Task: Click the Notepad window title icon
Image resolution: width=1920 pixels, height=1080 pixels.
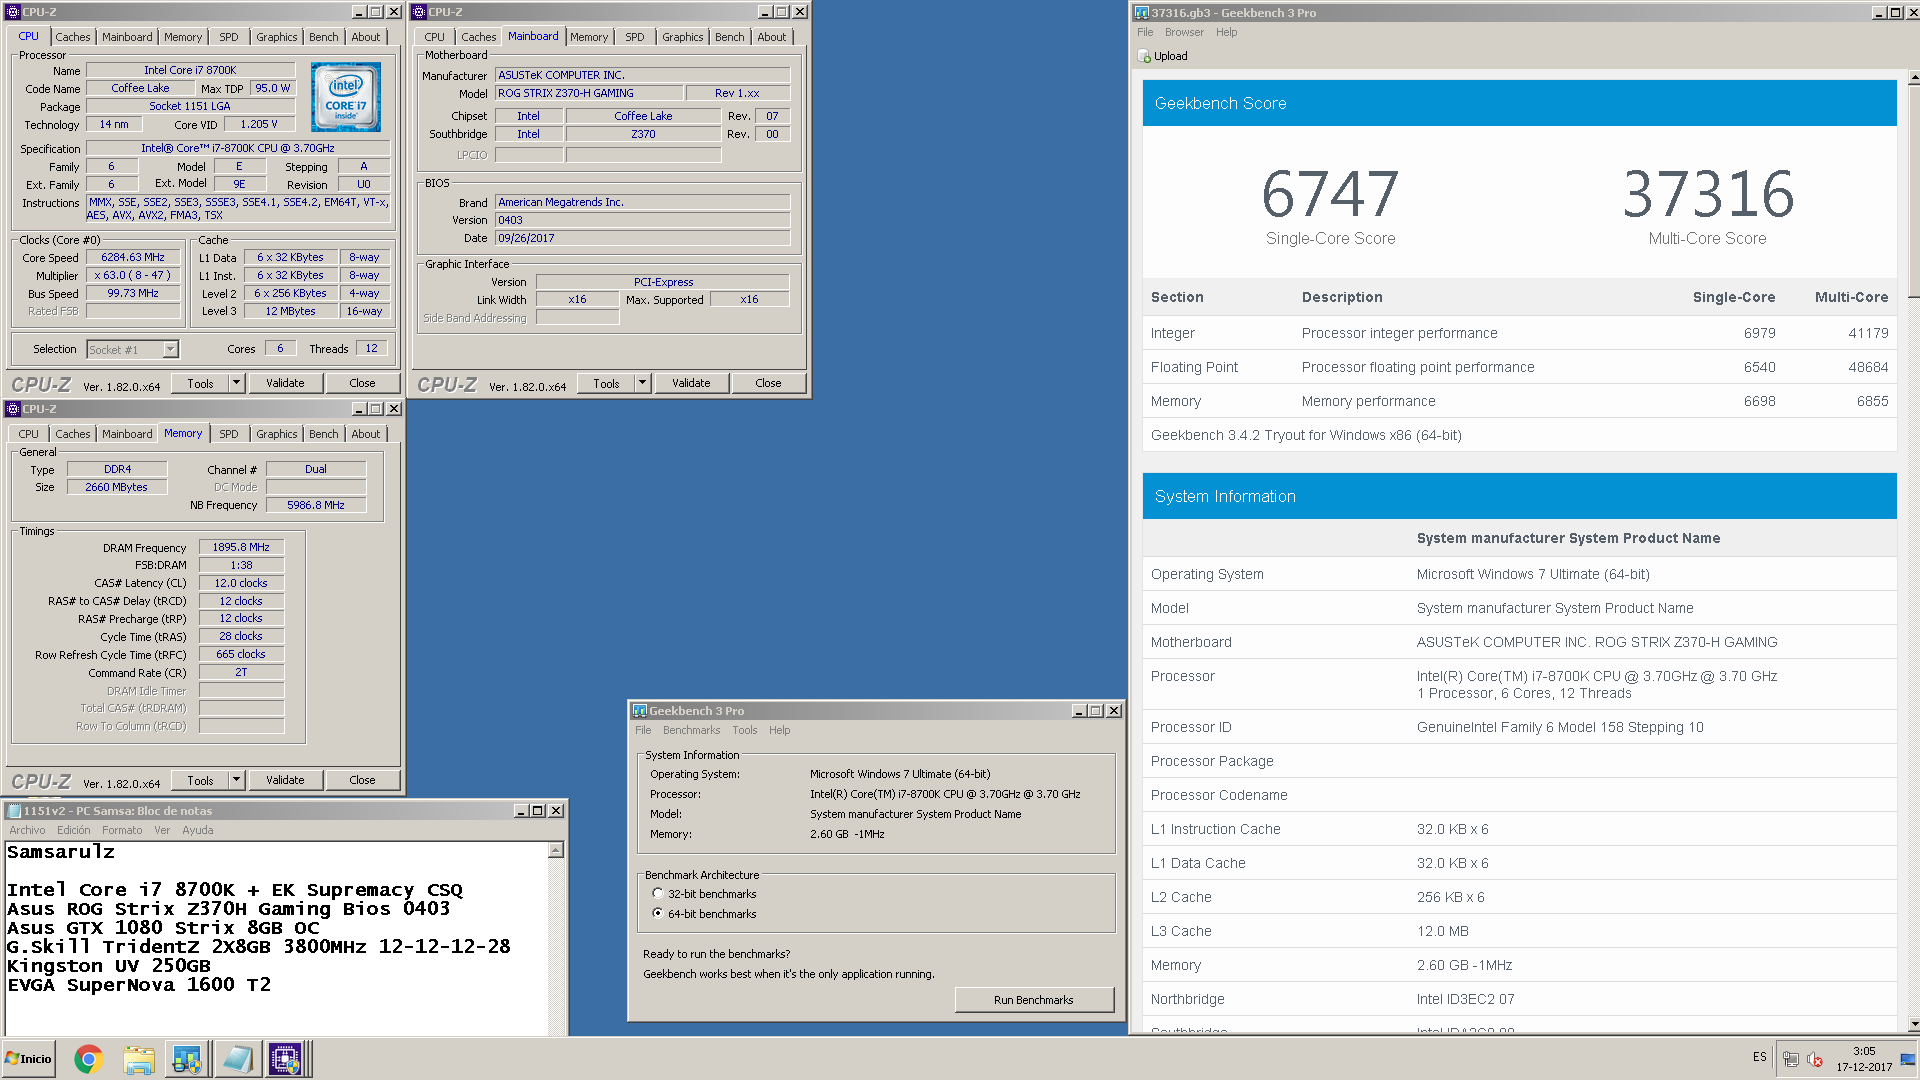Action: 14,811
